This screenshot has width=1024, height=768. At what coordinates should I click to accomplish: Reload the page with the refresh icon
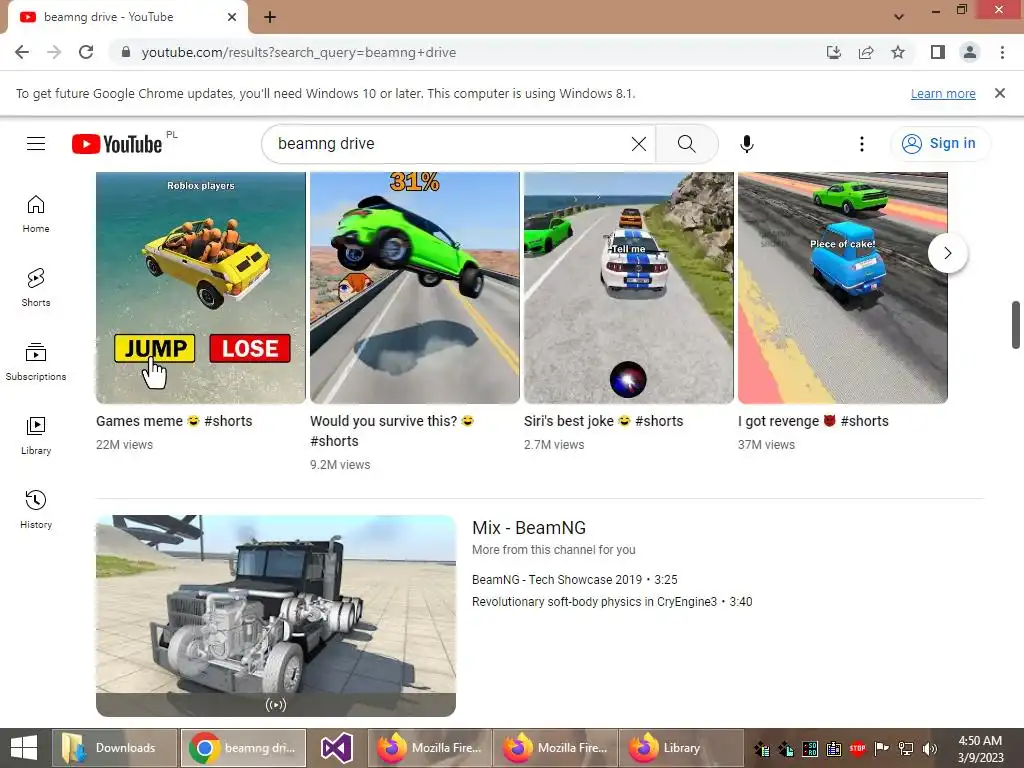86,52
